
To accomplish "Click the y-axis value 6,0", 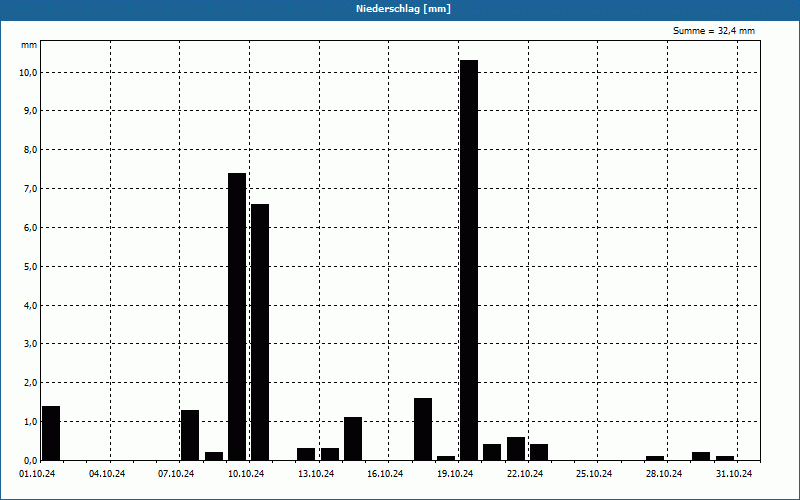I will [30, 228].
